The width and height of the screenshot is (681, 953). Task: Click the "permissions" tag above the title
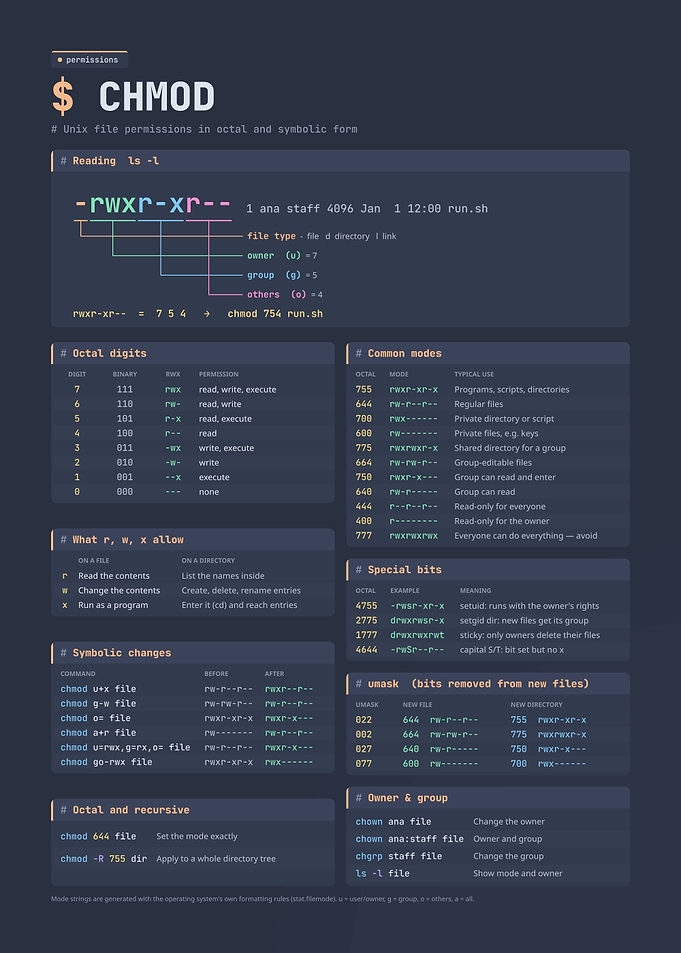click(89, 60)
